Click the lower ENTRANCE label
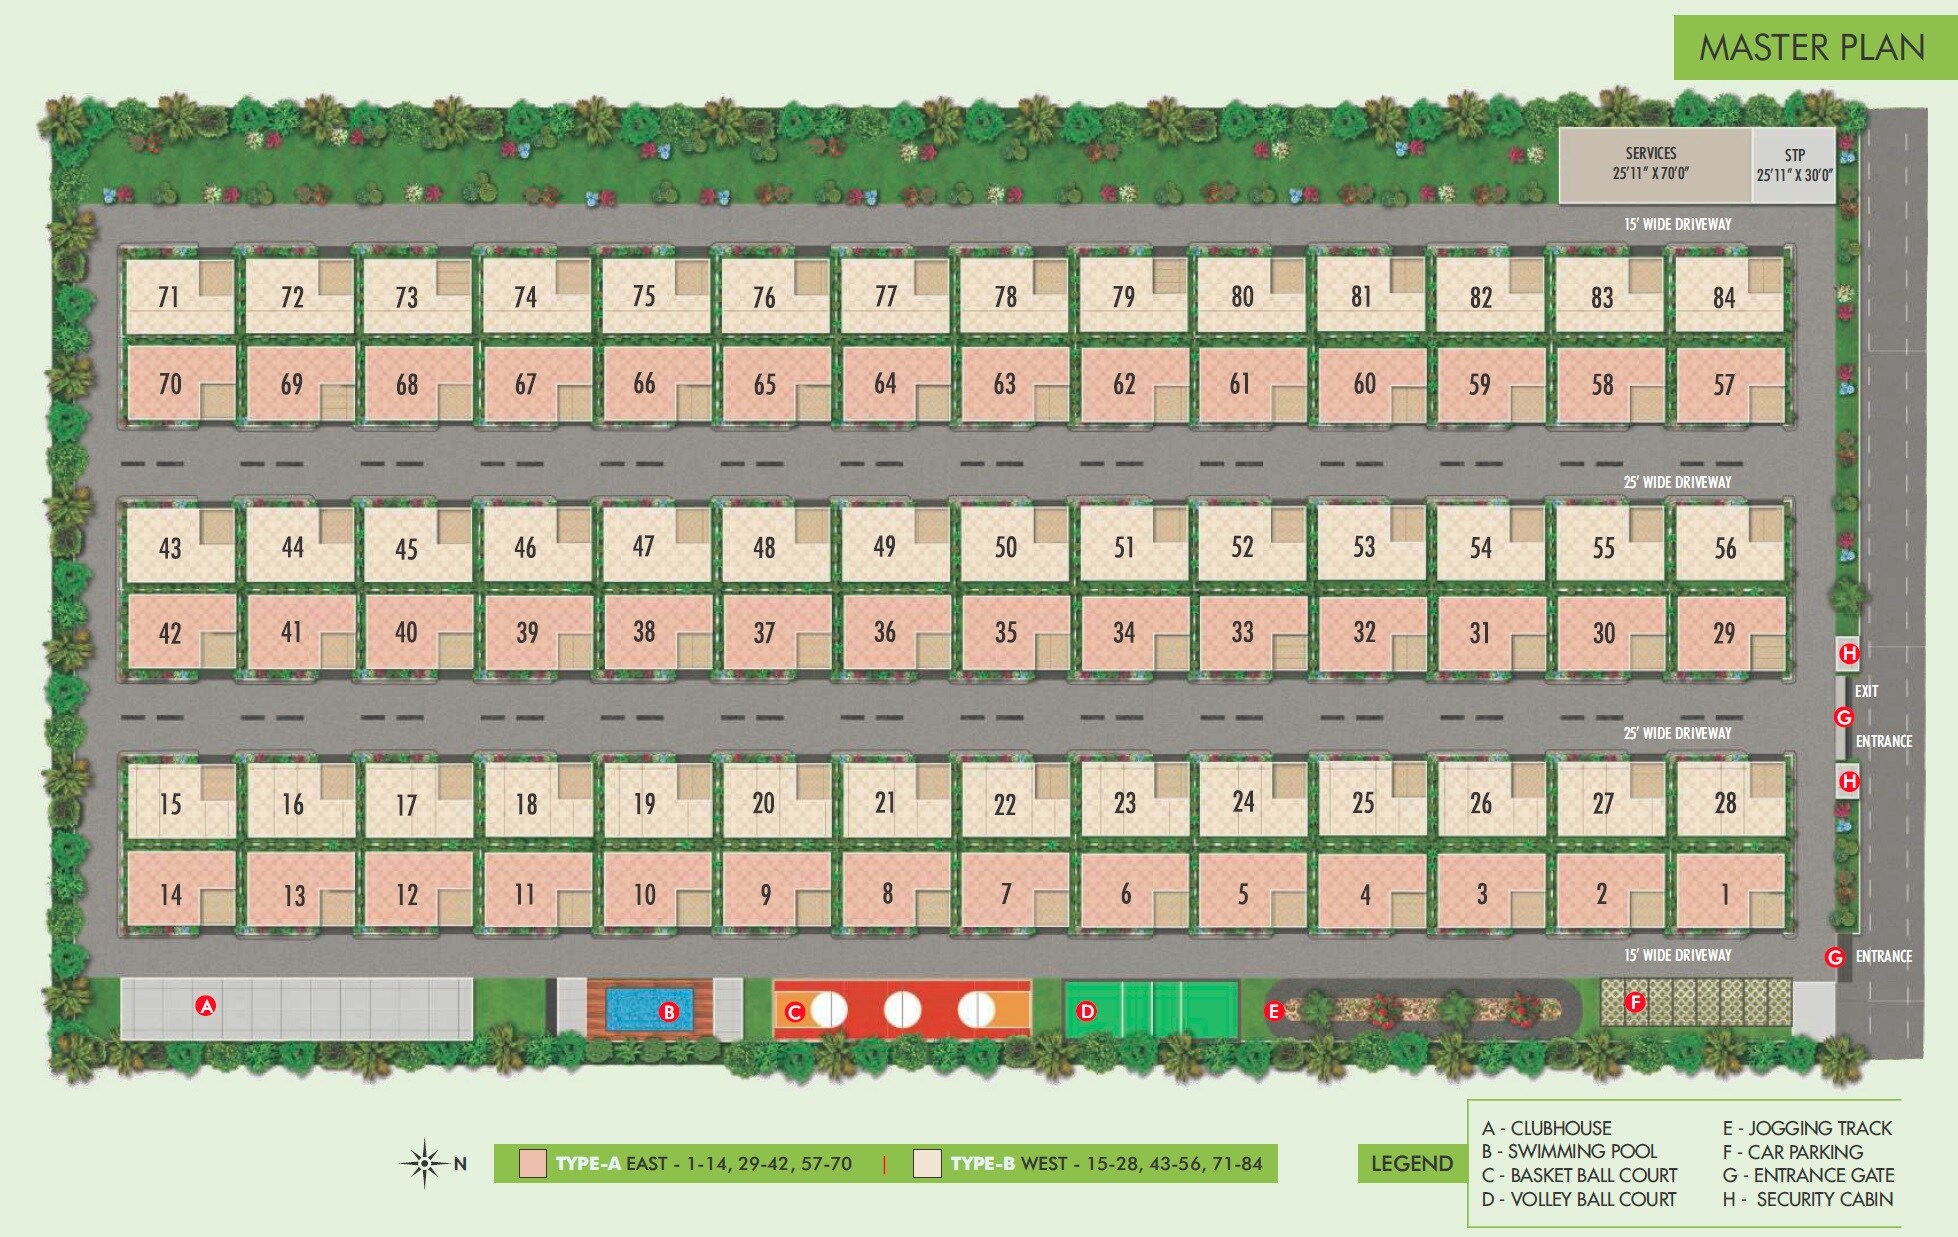 (1883, 957)
